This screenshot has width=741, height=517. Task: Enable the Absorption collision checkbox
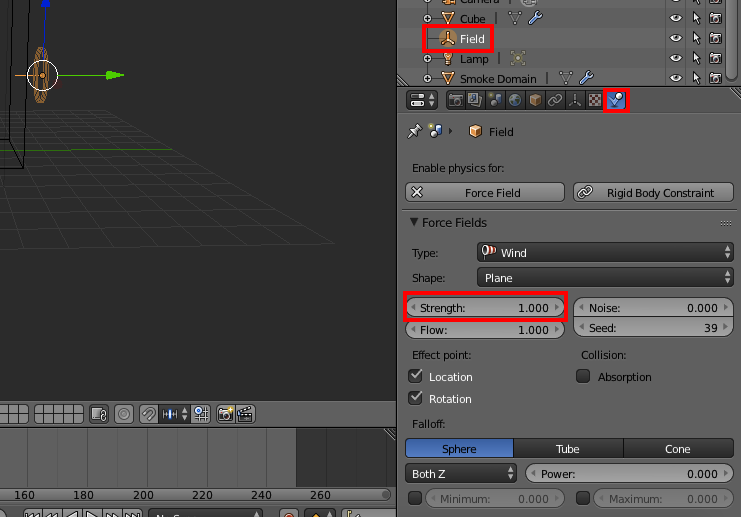[583, 376]
